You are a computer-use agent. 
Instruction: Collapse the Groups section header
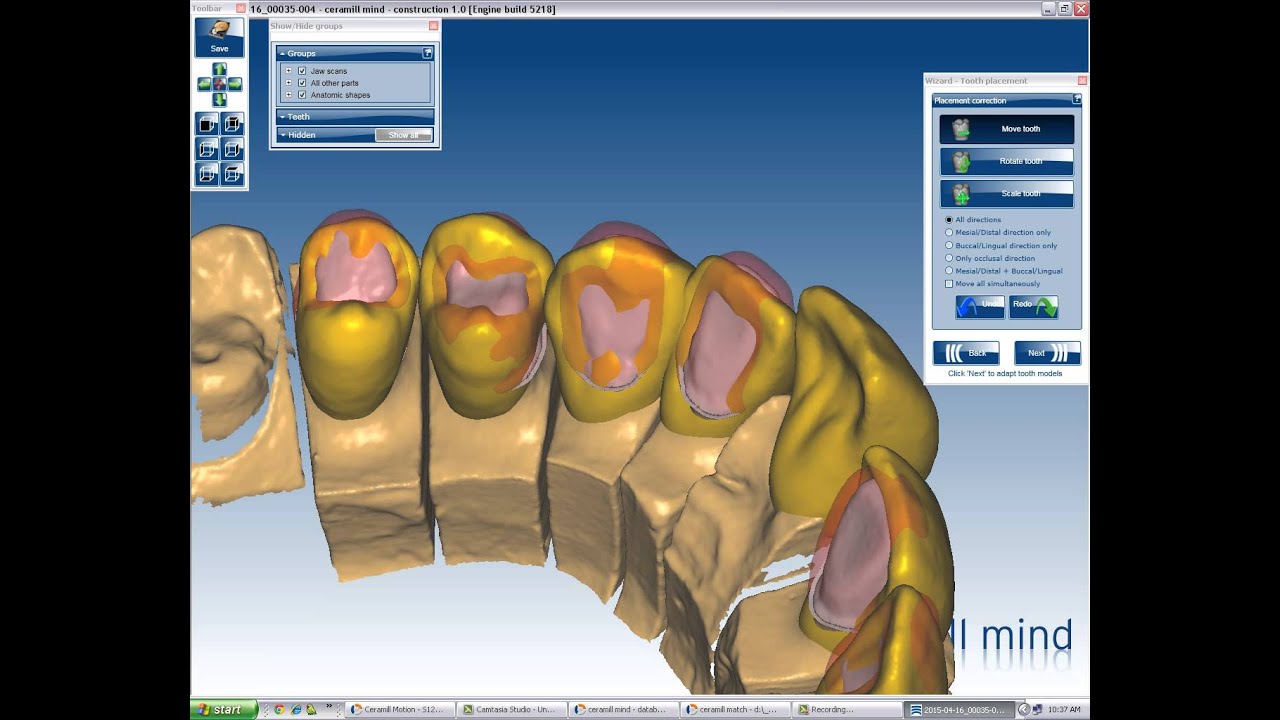pos(355,53)
